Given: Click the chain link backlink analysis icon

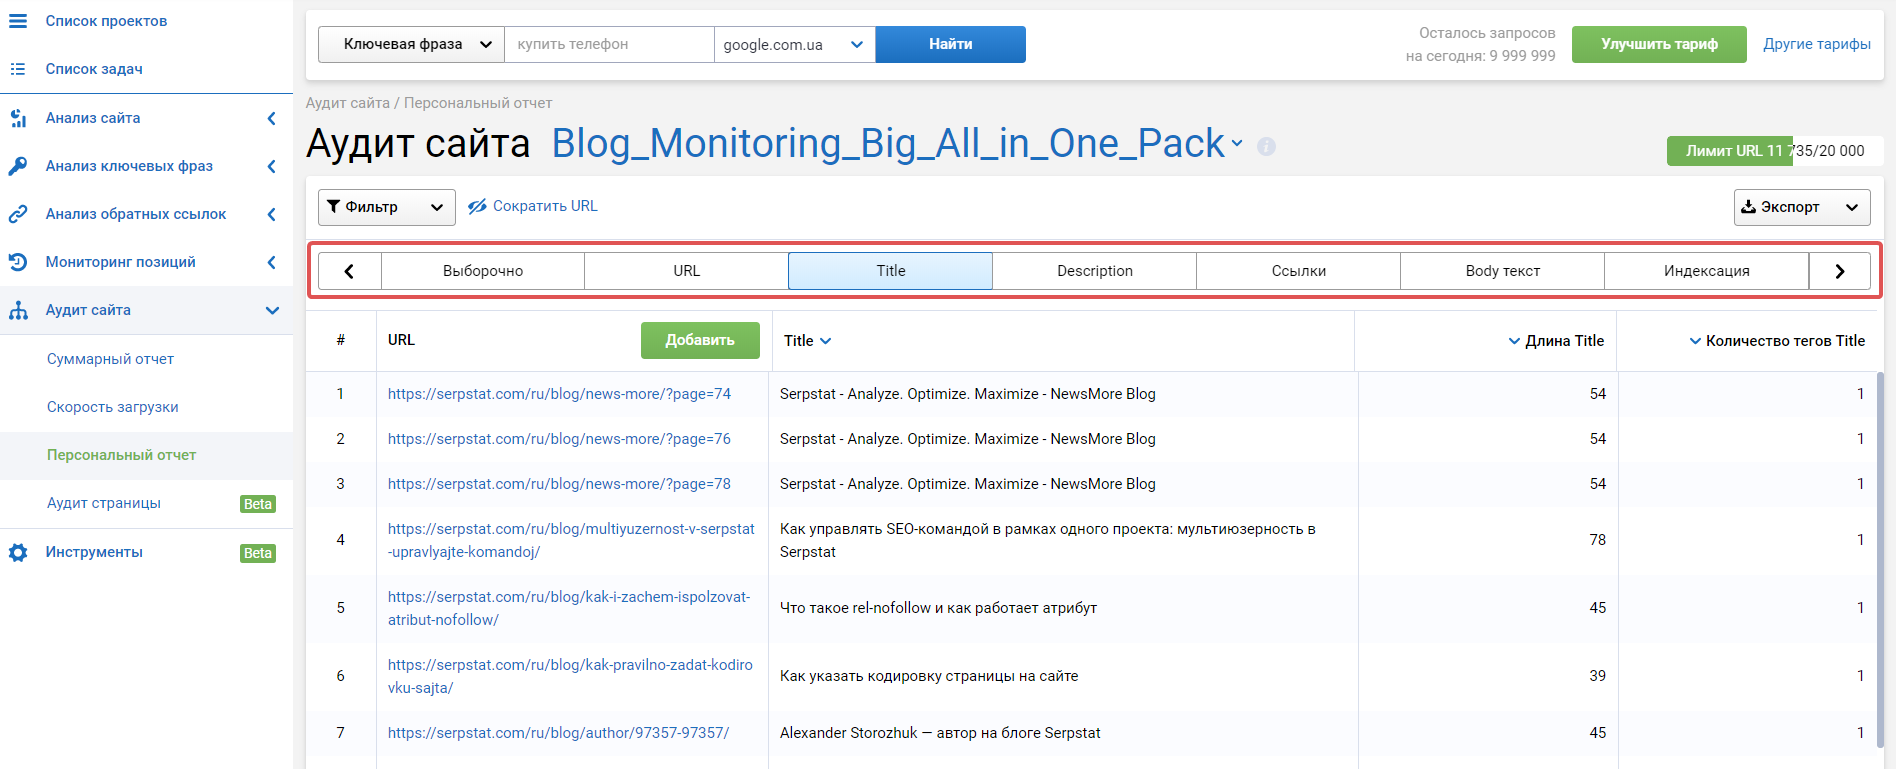Looking at the screenshot, I should pos(18,214).
